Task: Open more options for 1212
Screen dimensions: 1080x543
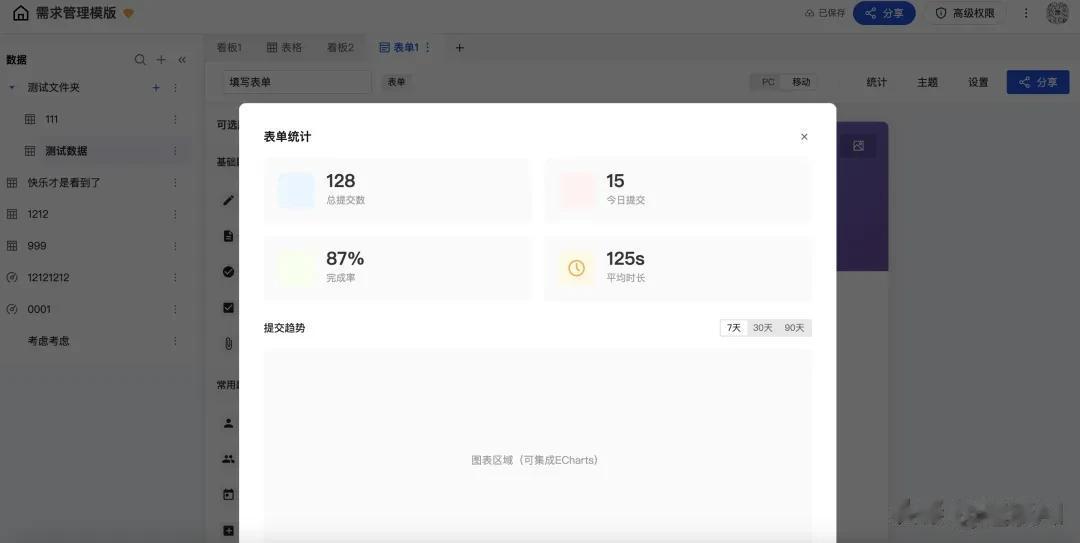Action: (x=175, y=214)
